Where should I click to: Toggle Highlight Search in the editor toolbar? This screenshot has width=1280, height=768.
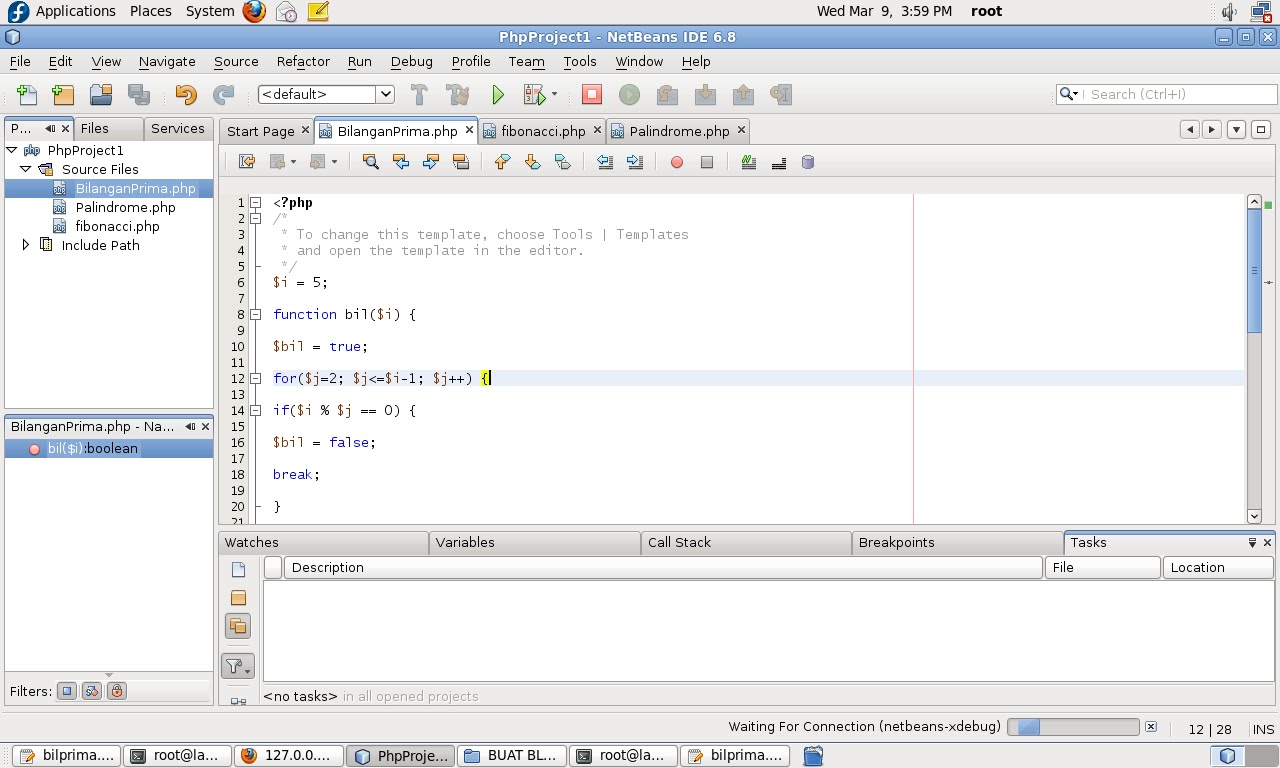pyautogui.click(x=461, y=162)
